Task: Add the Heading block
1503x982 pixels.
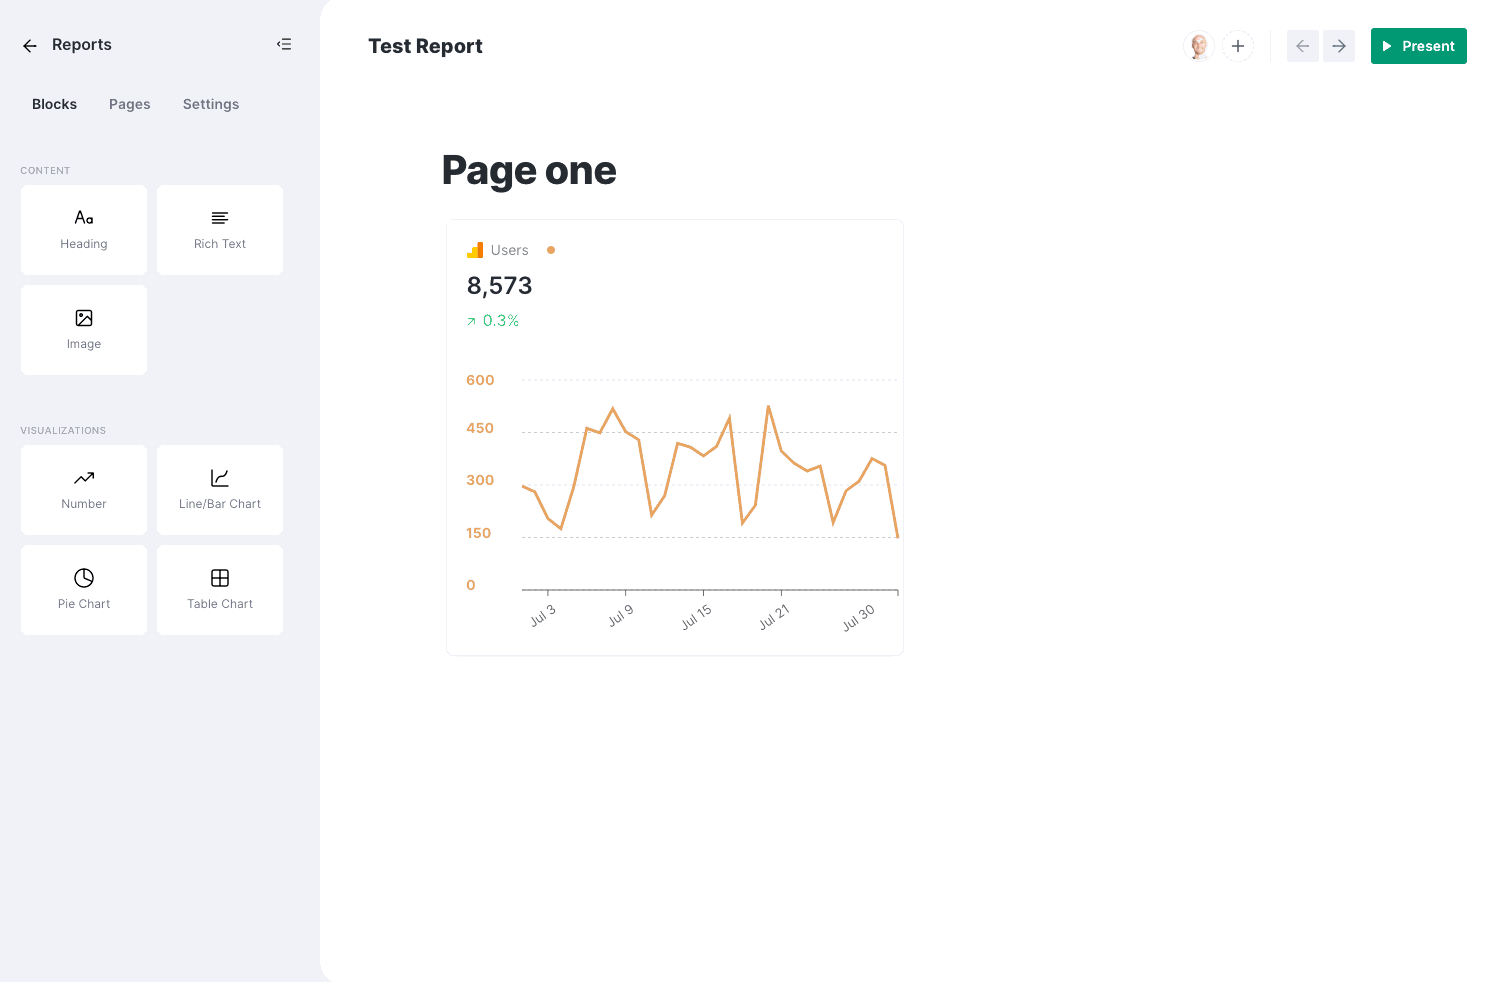Action: pos(84,230)
